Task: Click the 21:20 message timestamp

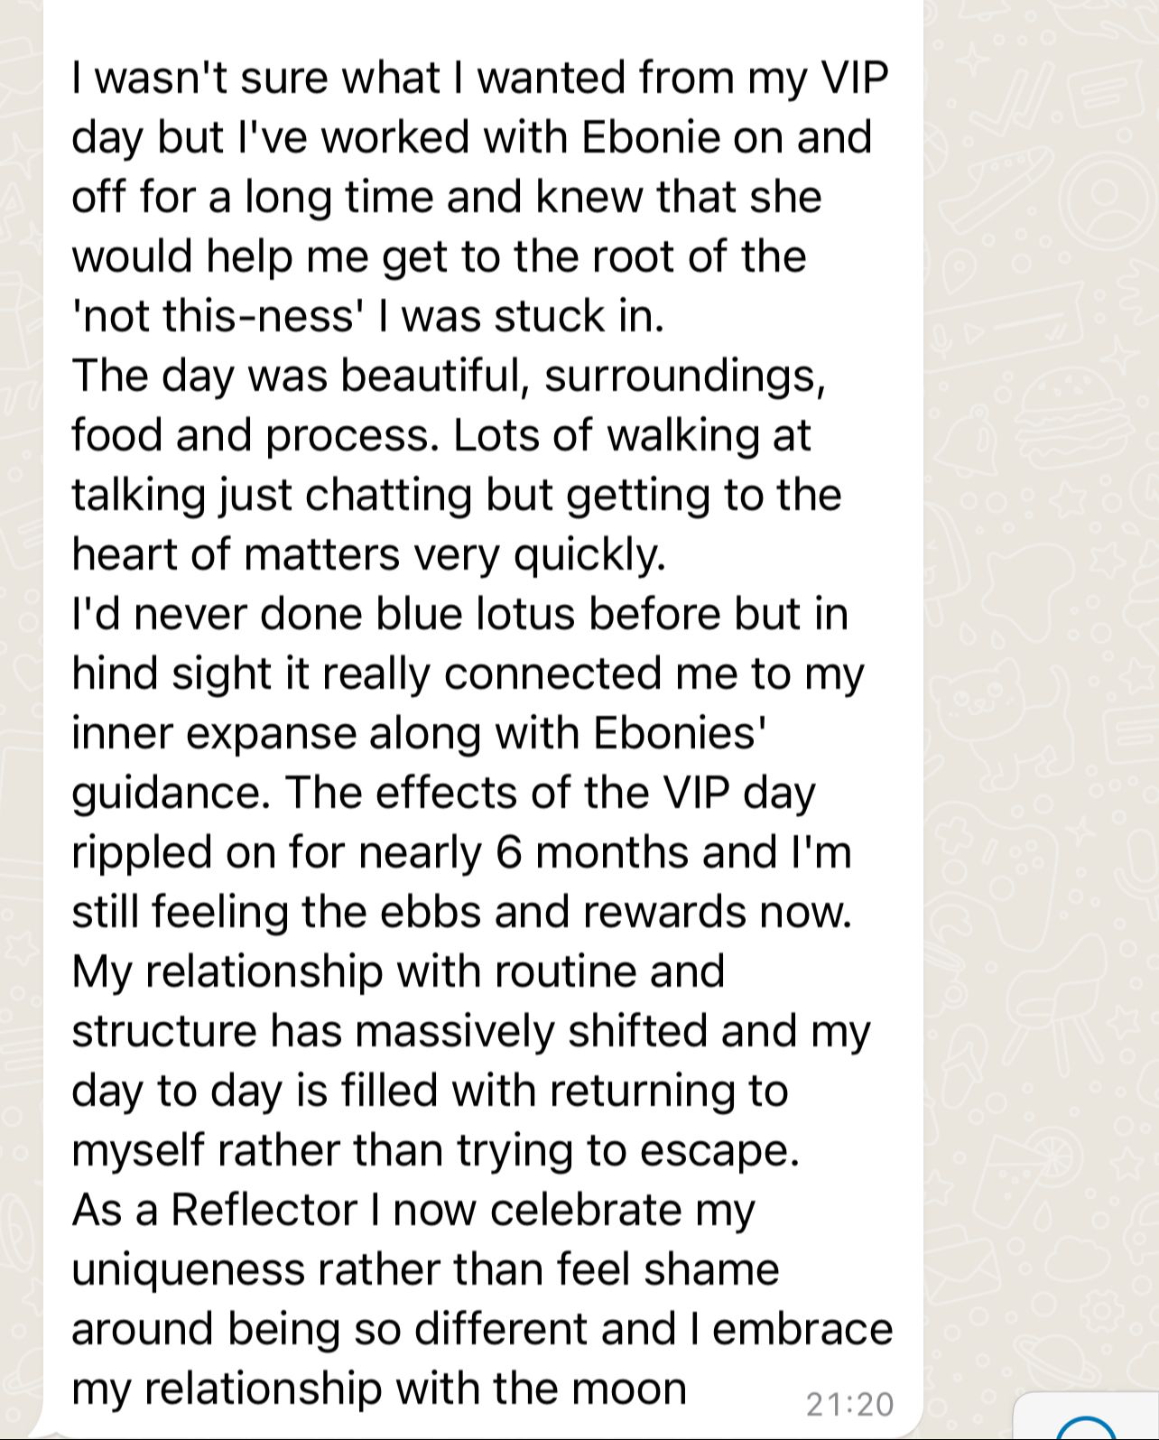Action: (849, 1404)
